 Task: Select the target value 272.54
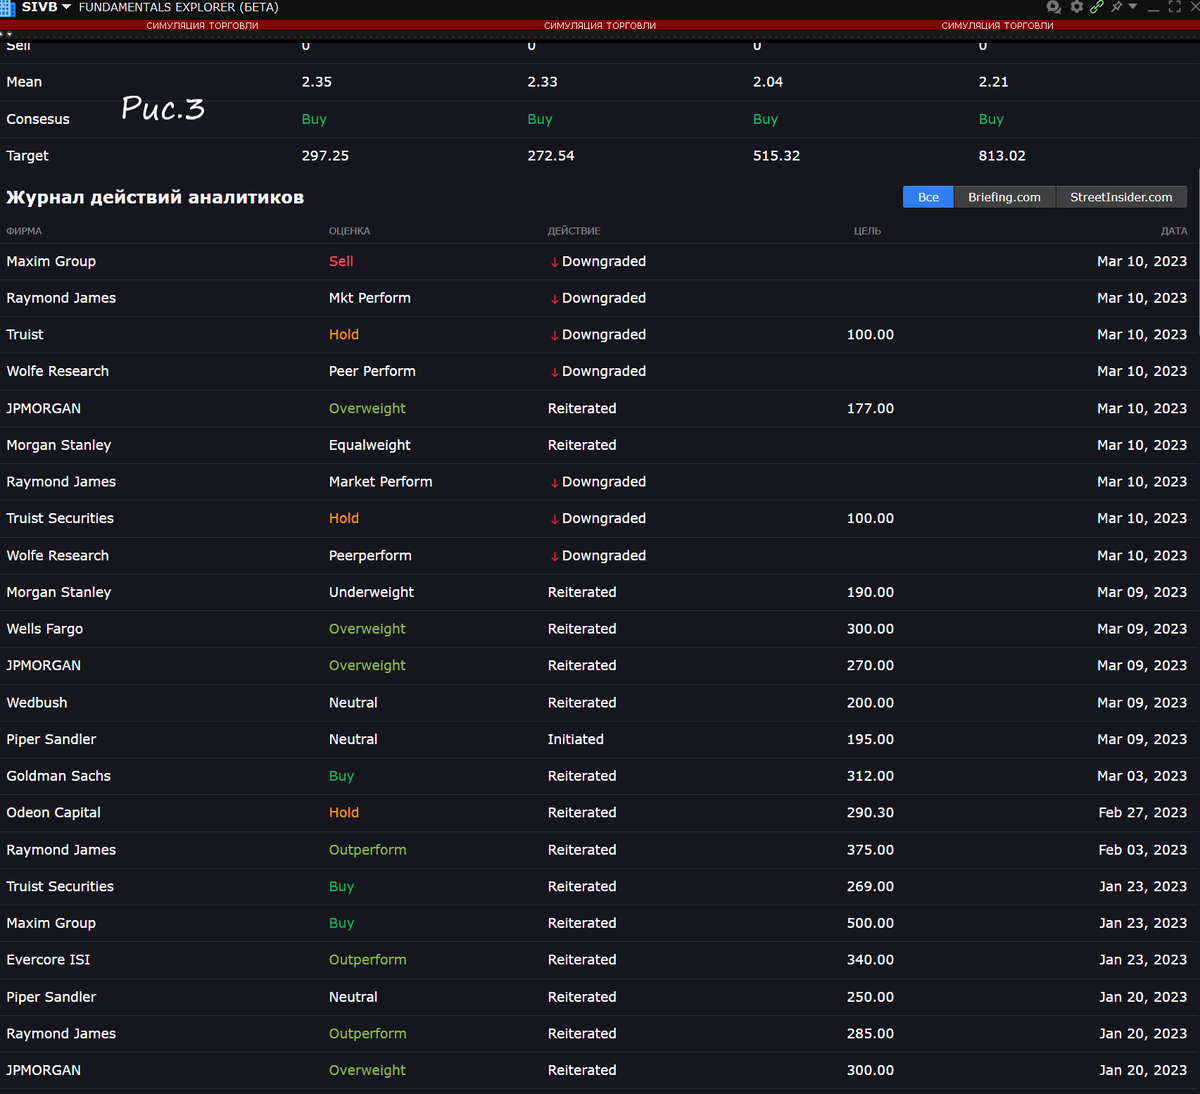click(x=551, y=156)
